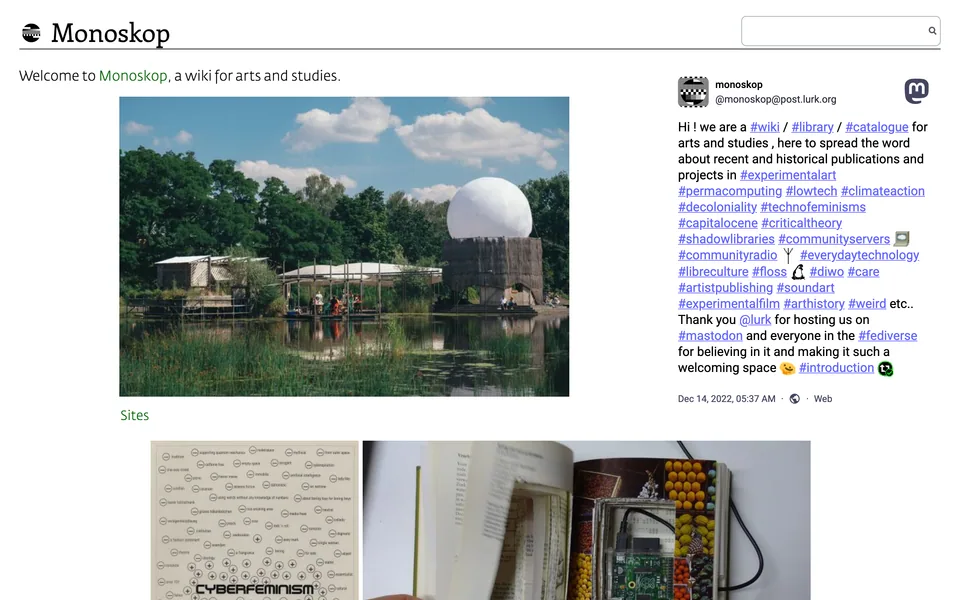Screen dimensions: 960x600
Task: Click the @monoskop@post.lurk.org handle
Action: (x=776, y=99)
